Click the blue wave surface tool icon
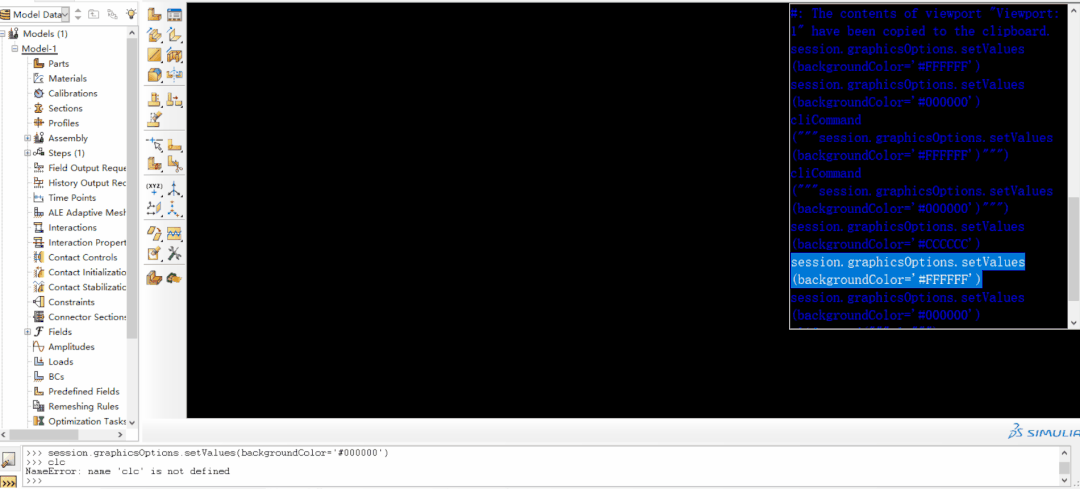The image size is (1080, 489). click(x=174, y=233)
